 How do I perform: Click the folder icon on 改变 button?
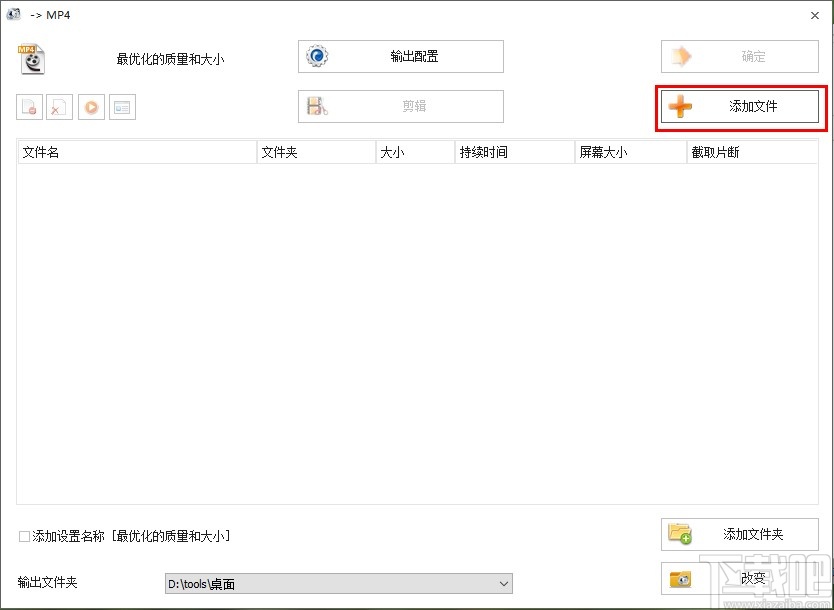[681, 578]
